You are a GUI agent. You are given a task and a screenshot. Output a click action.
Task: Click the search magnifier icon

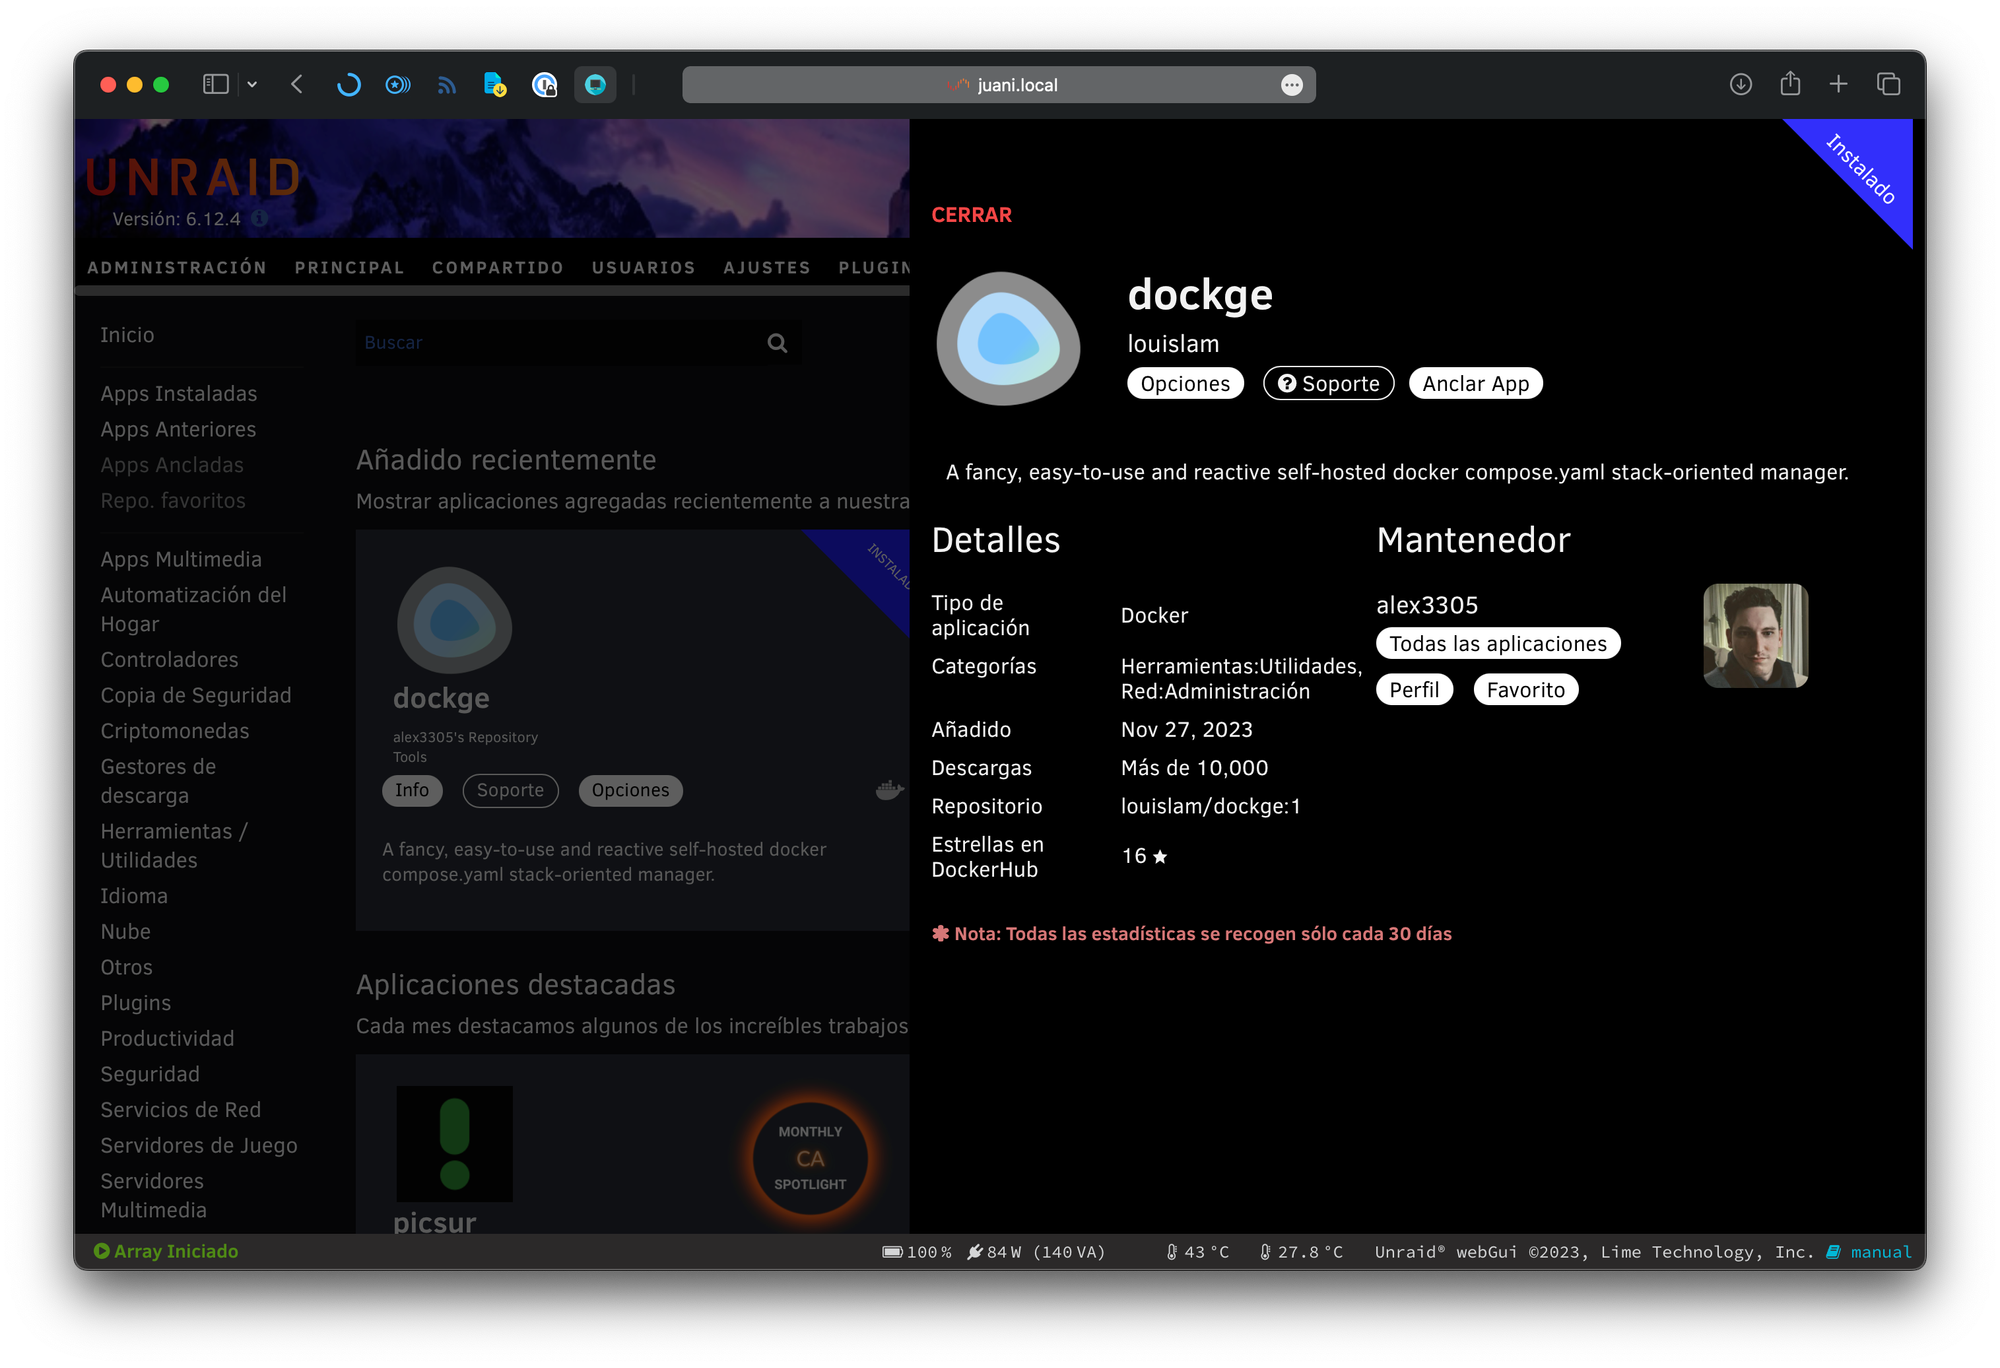(x=777, y=343)
